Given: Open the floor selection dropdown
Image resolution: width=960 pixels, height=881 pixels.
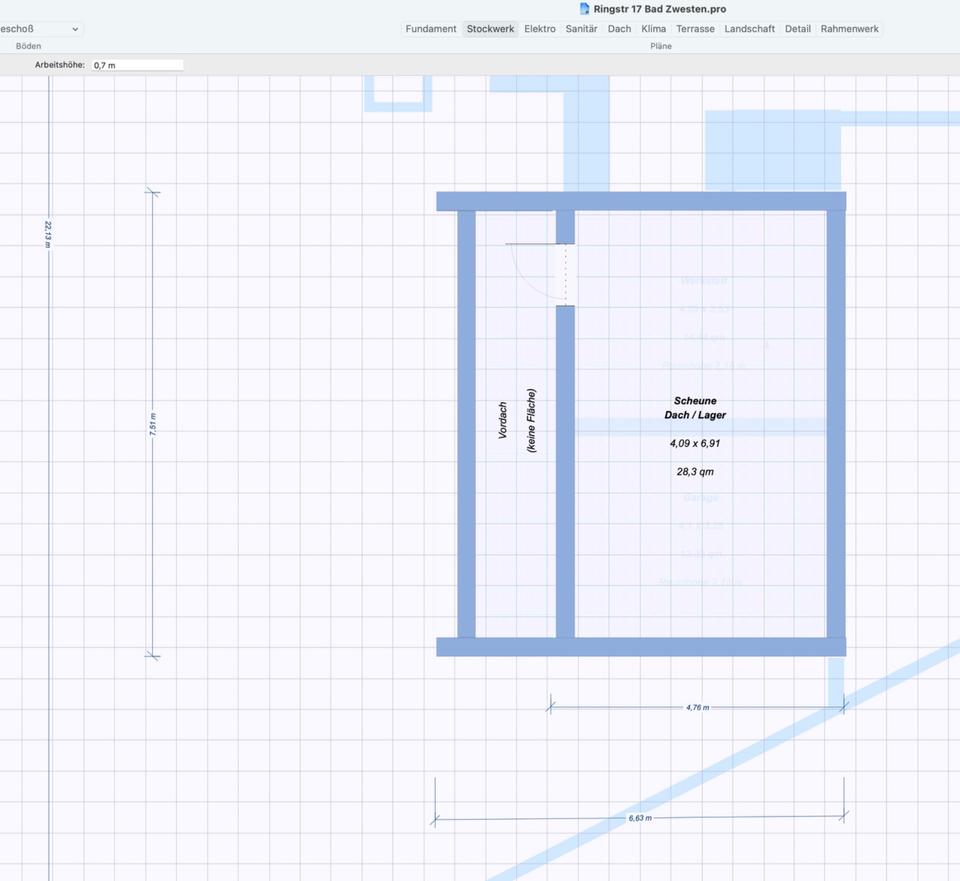Looking at the screenshot, I should click(x=40, y=29).
